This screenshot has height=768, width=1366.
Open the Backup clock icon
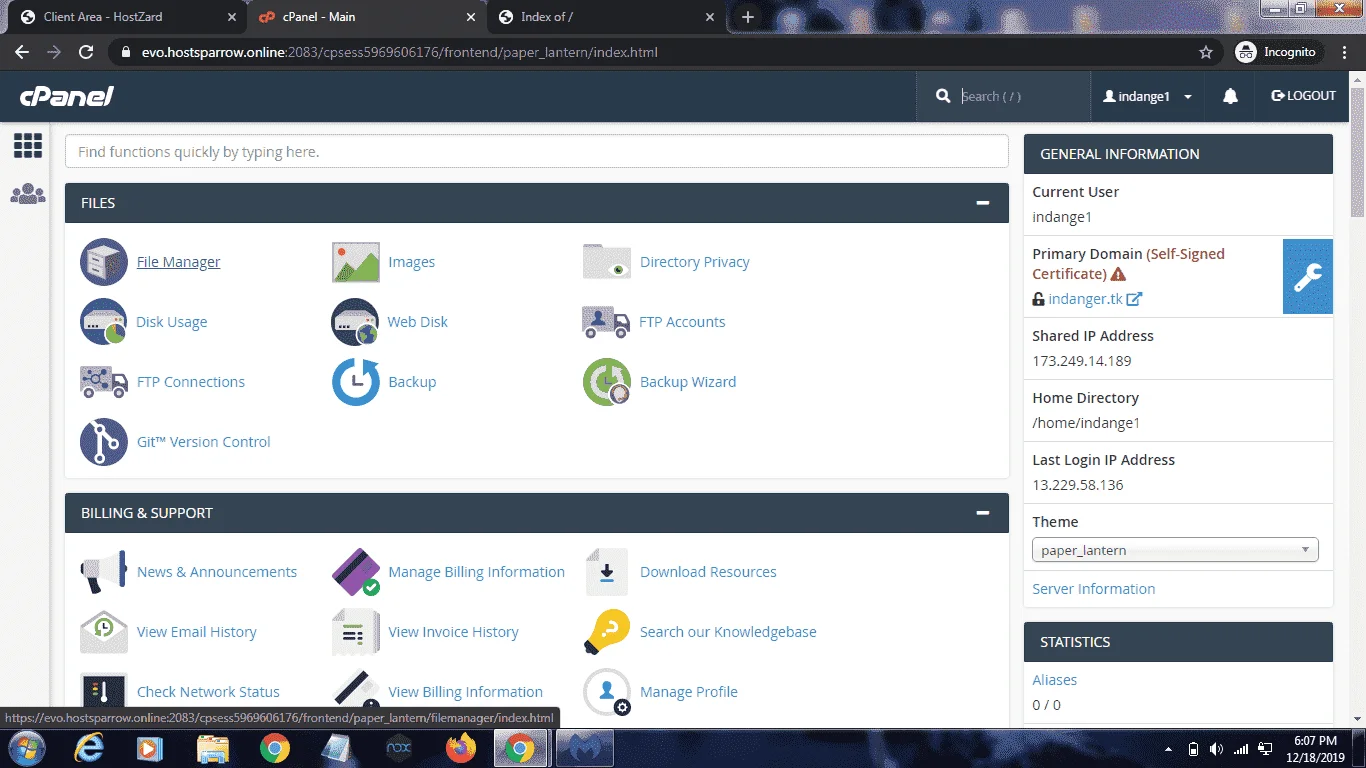[356, 382]
